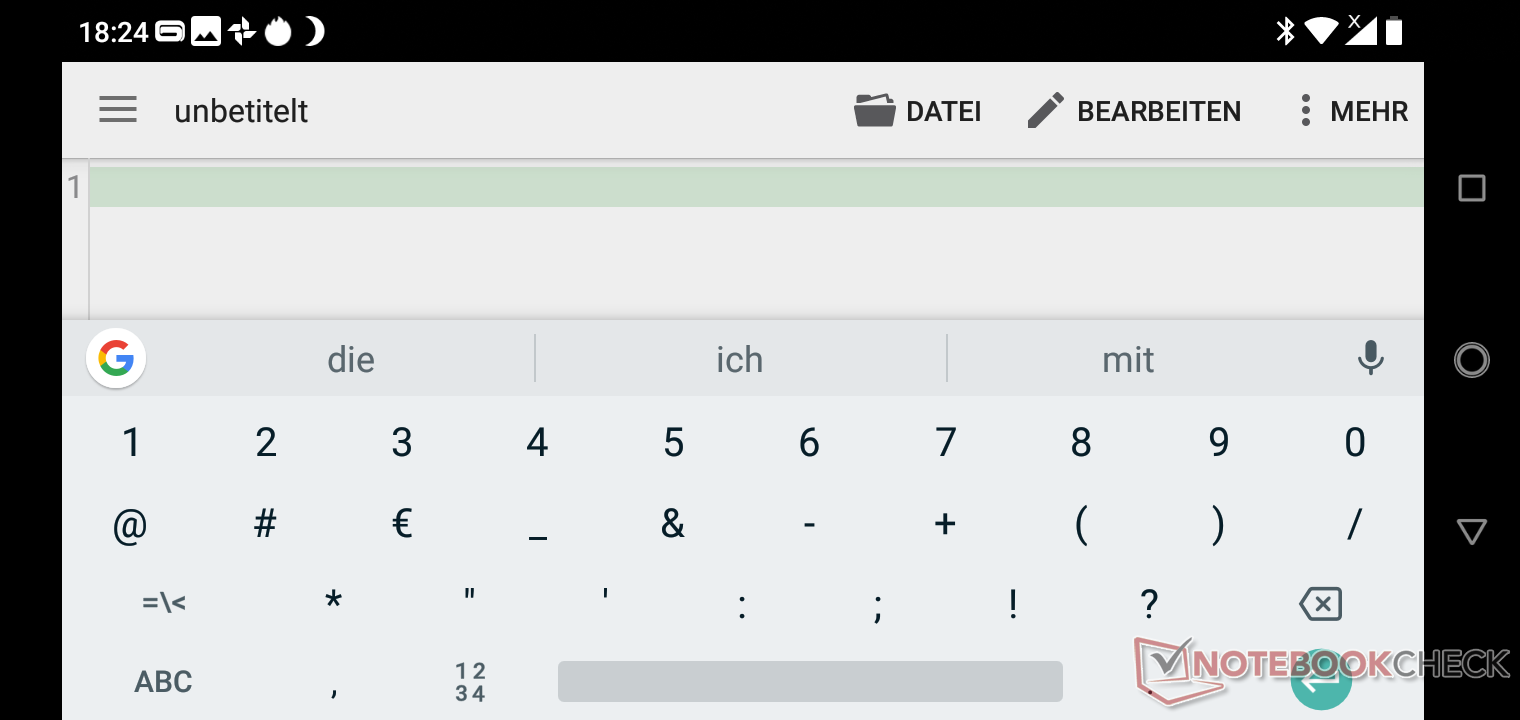The height and width of the screenshot is (720, 1520).
Task: Switch keyboard to ABC letters
Action: click(x=163, y=682)
